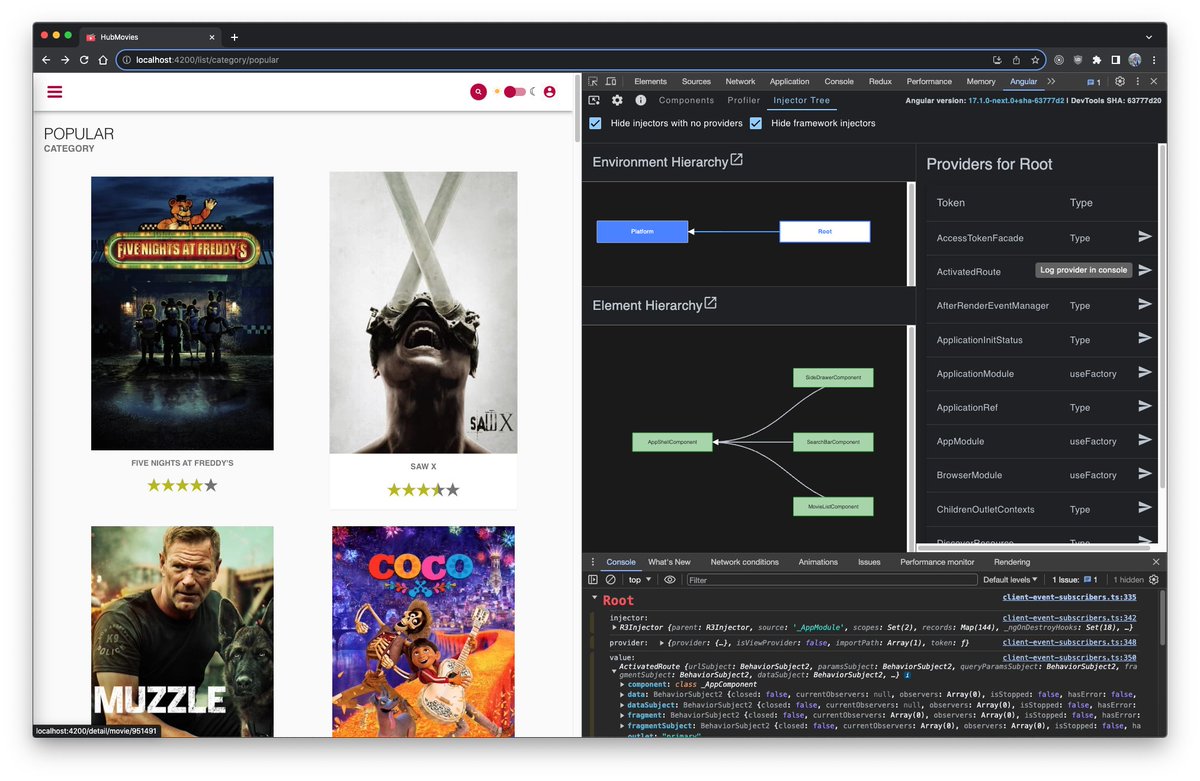The width and height of the screenshot is (1200, 781).
Task: Click the browser back arrow
Action: point(46,60)
